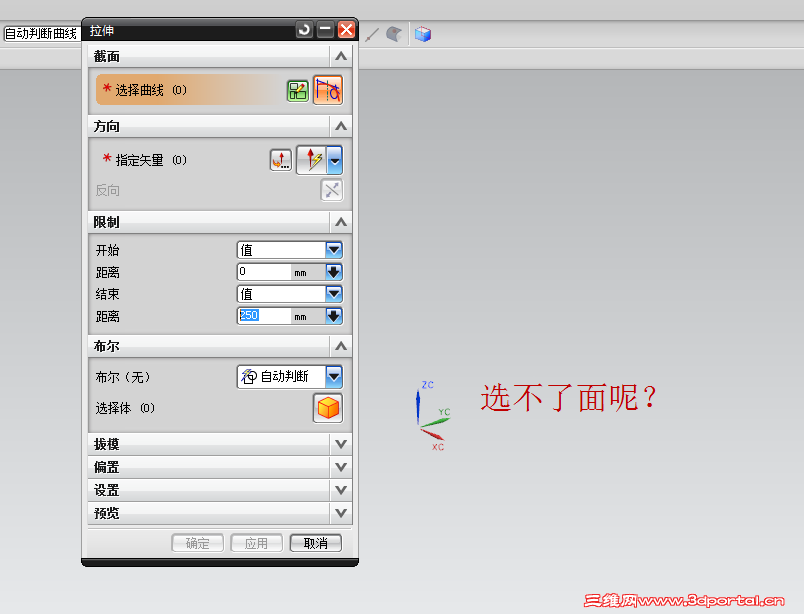Open the 布尔 boolean dropdown showing 自动判断
Viewport: 804px width, 614px height.
[x=334, y=377]
